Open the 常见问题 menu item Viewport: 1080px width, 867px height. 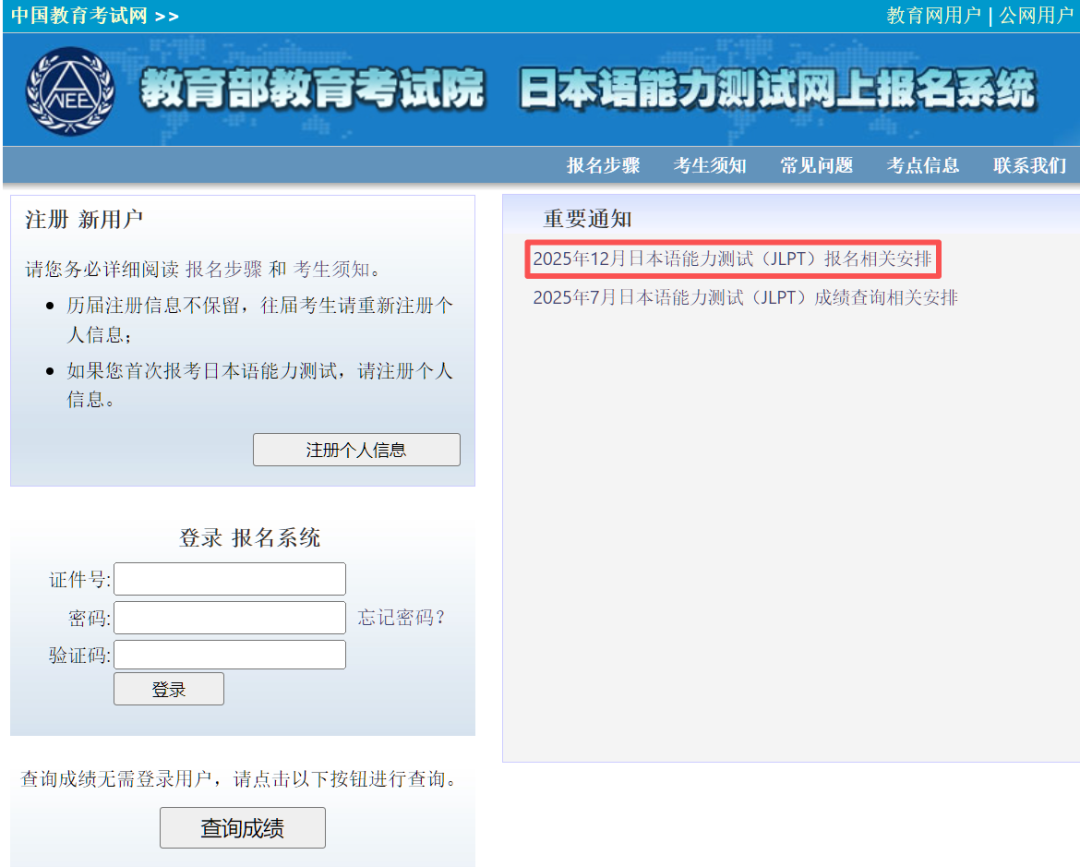click(817, 165)
